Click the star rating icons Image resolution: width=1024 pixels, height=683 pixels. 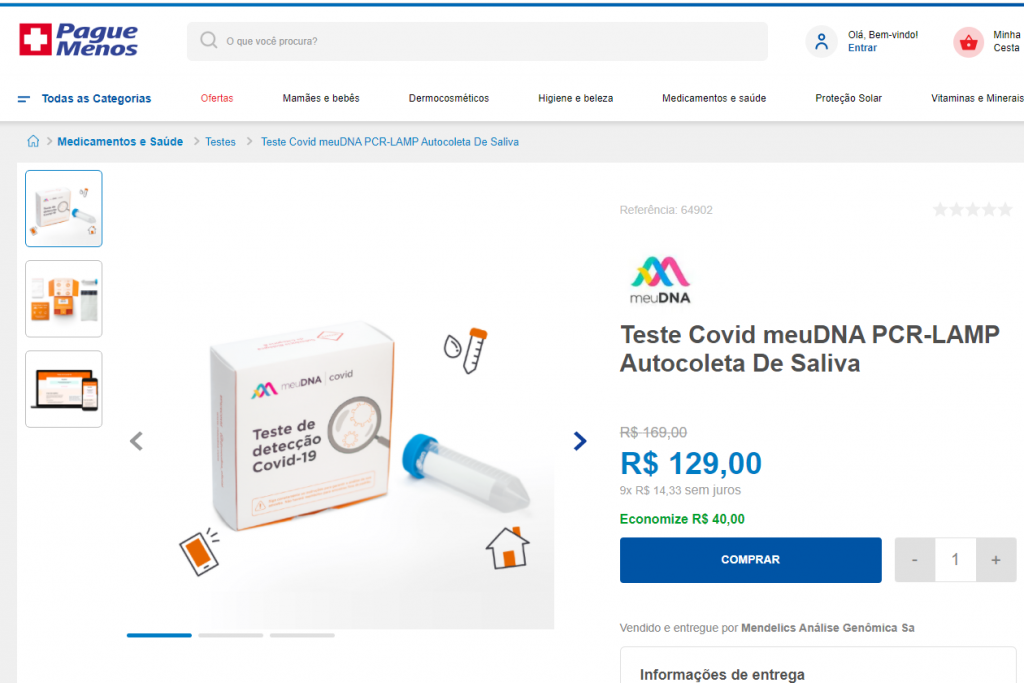pyautogui.click(x=972, y=210)
